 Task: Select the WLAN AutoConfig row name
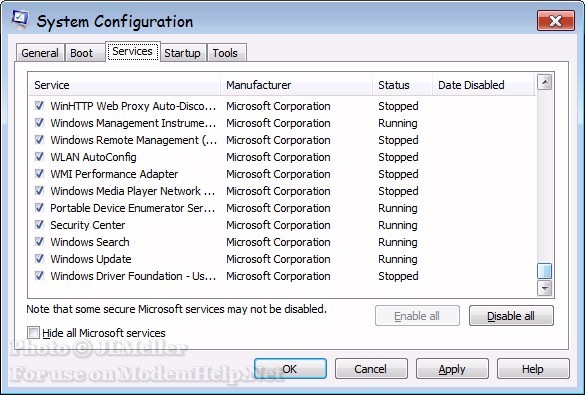[x=93, y=157]
